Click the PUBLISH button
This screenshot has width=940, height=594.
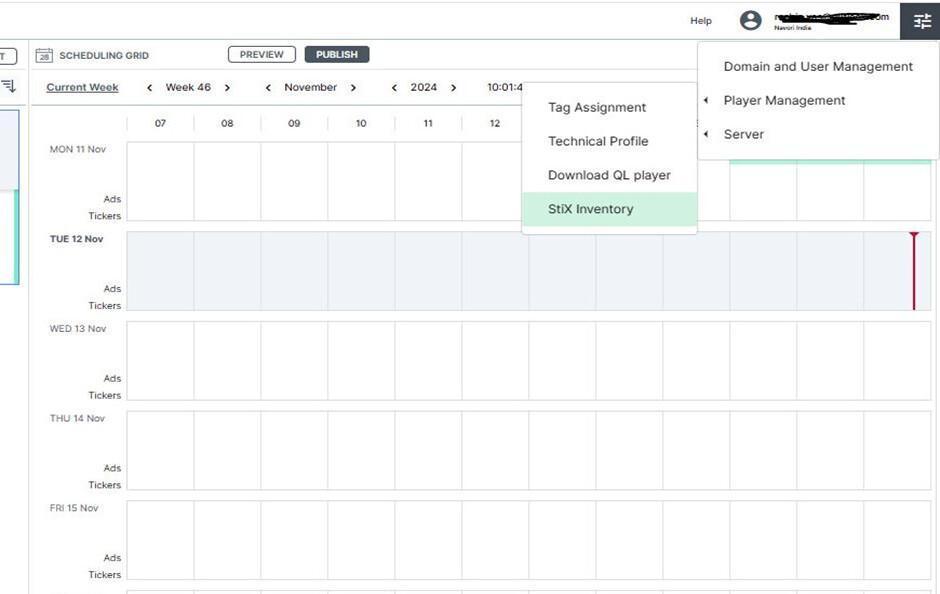[x=337, y=55]
